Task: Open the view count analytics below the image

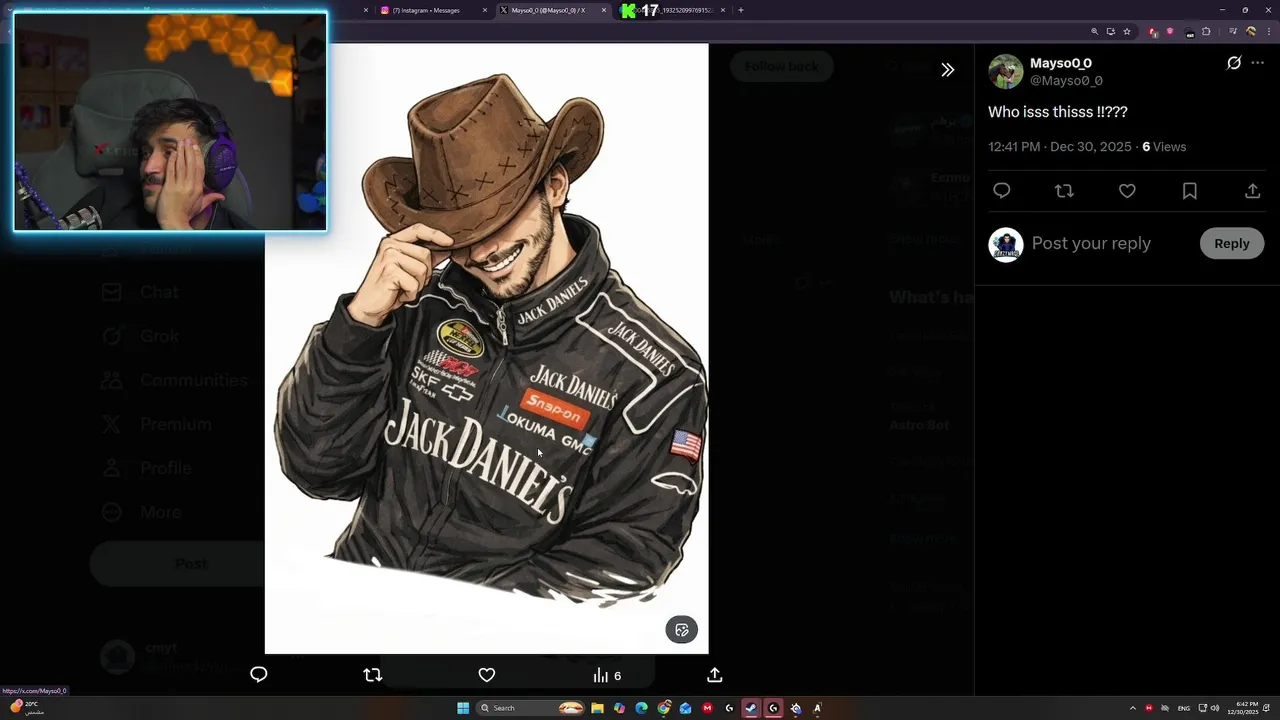Action: click(607, 676)
